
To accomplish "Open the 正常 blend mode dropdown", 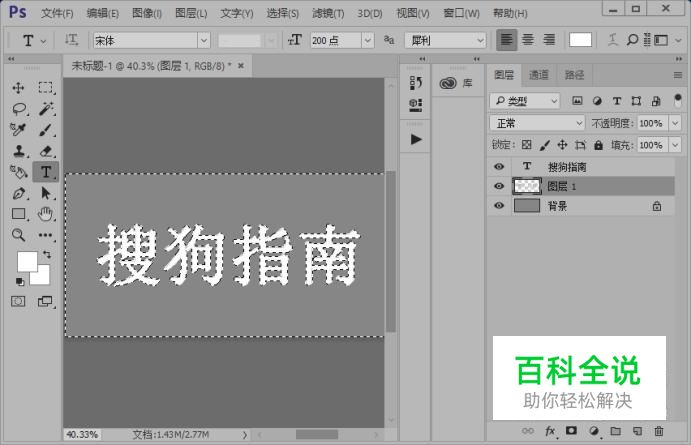I will coord(537,123).
